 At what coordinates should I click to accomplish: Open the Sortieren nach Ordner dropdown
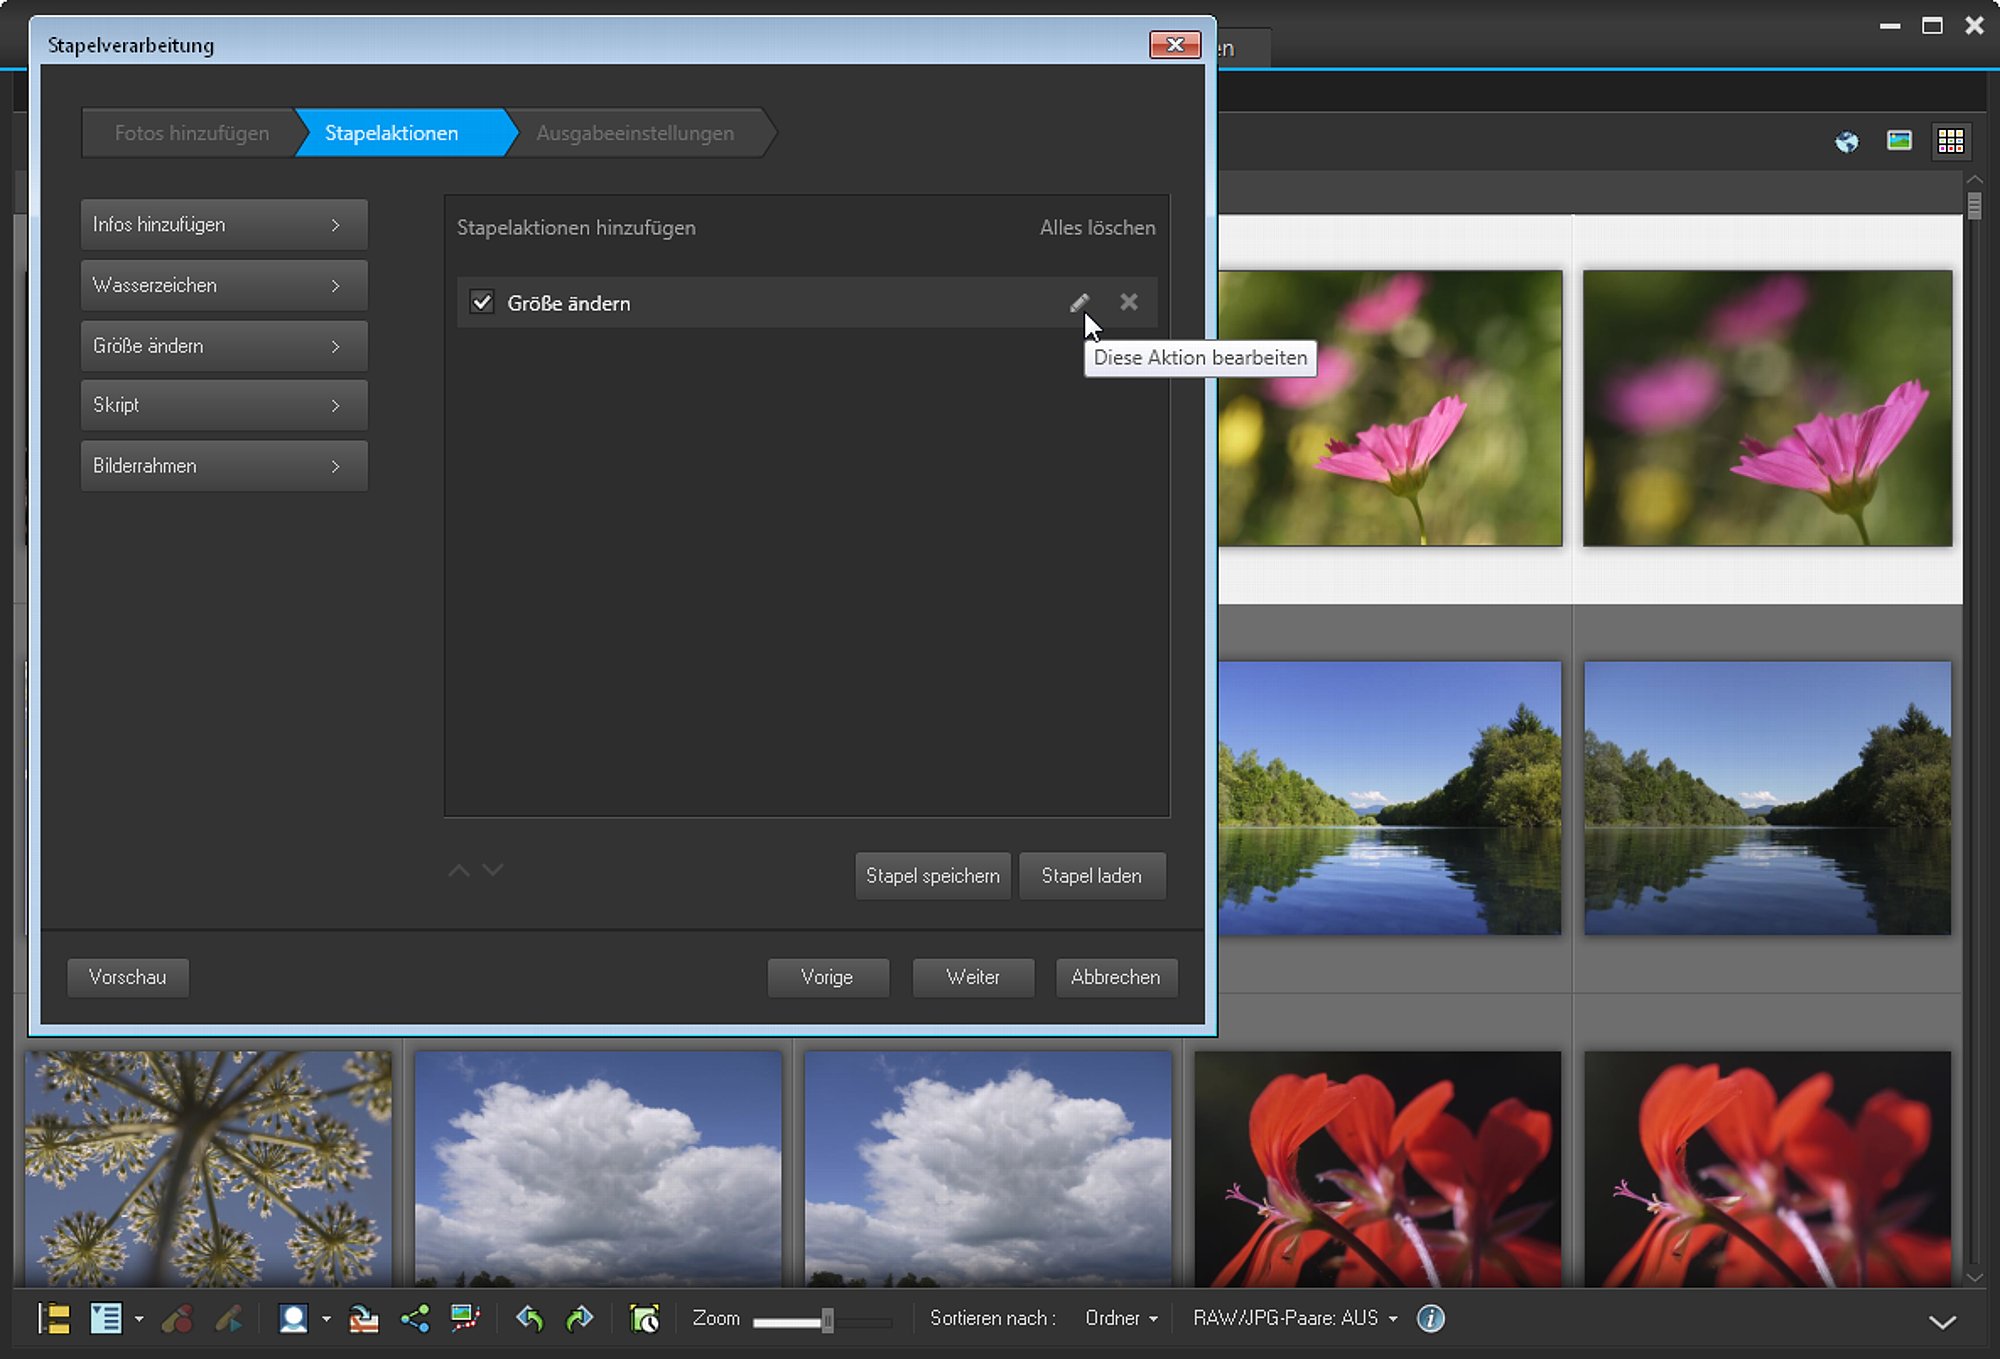point(1121,1318)
